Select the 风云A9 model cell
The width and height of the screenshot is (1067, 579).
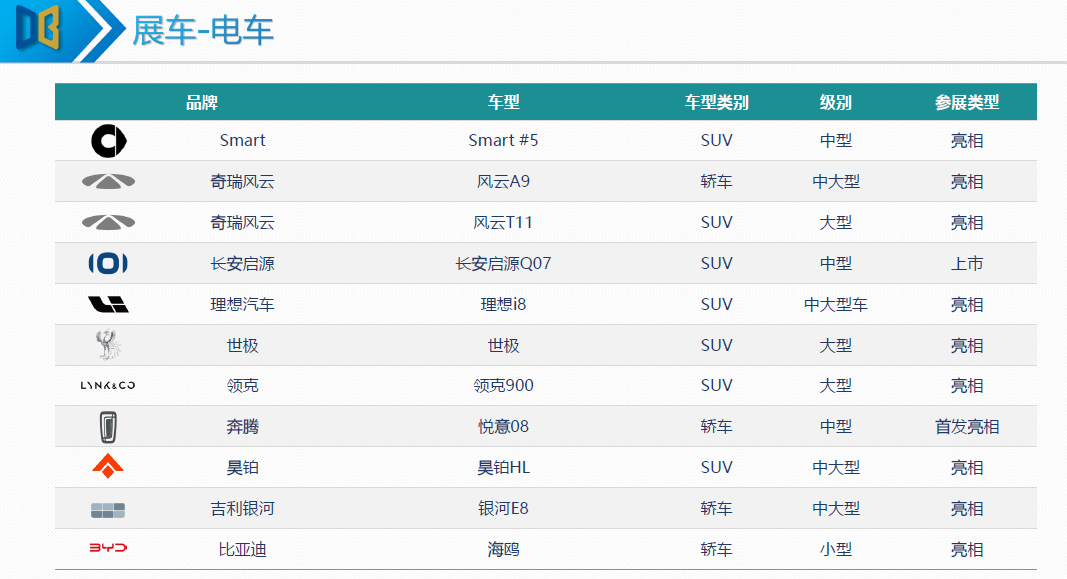(504, 182)
